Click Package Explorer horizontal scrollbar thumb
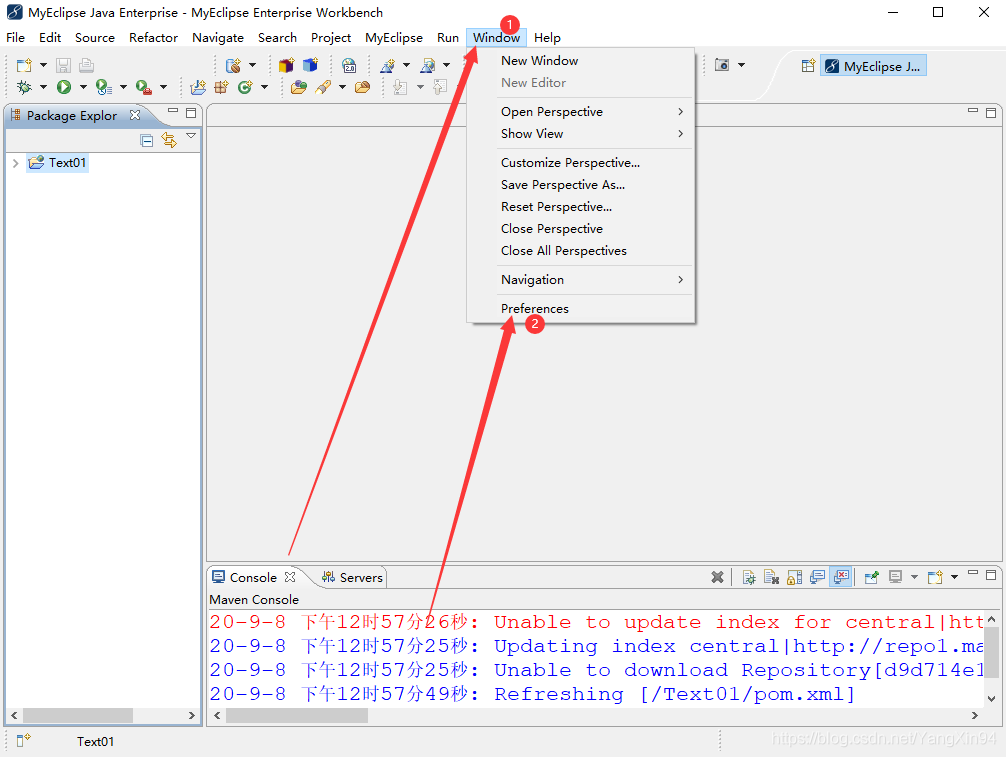The height and width of the screenshot is (757, 1006). point(78,715)
